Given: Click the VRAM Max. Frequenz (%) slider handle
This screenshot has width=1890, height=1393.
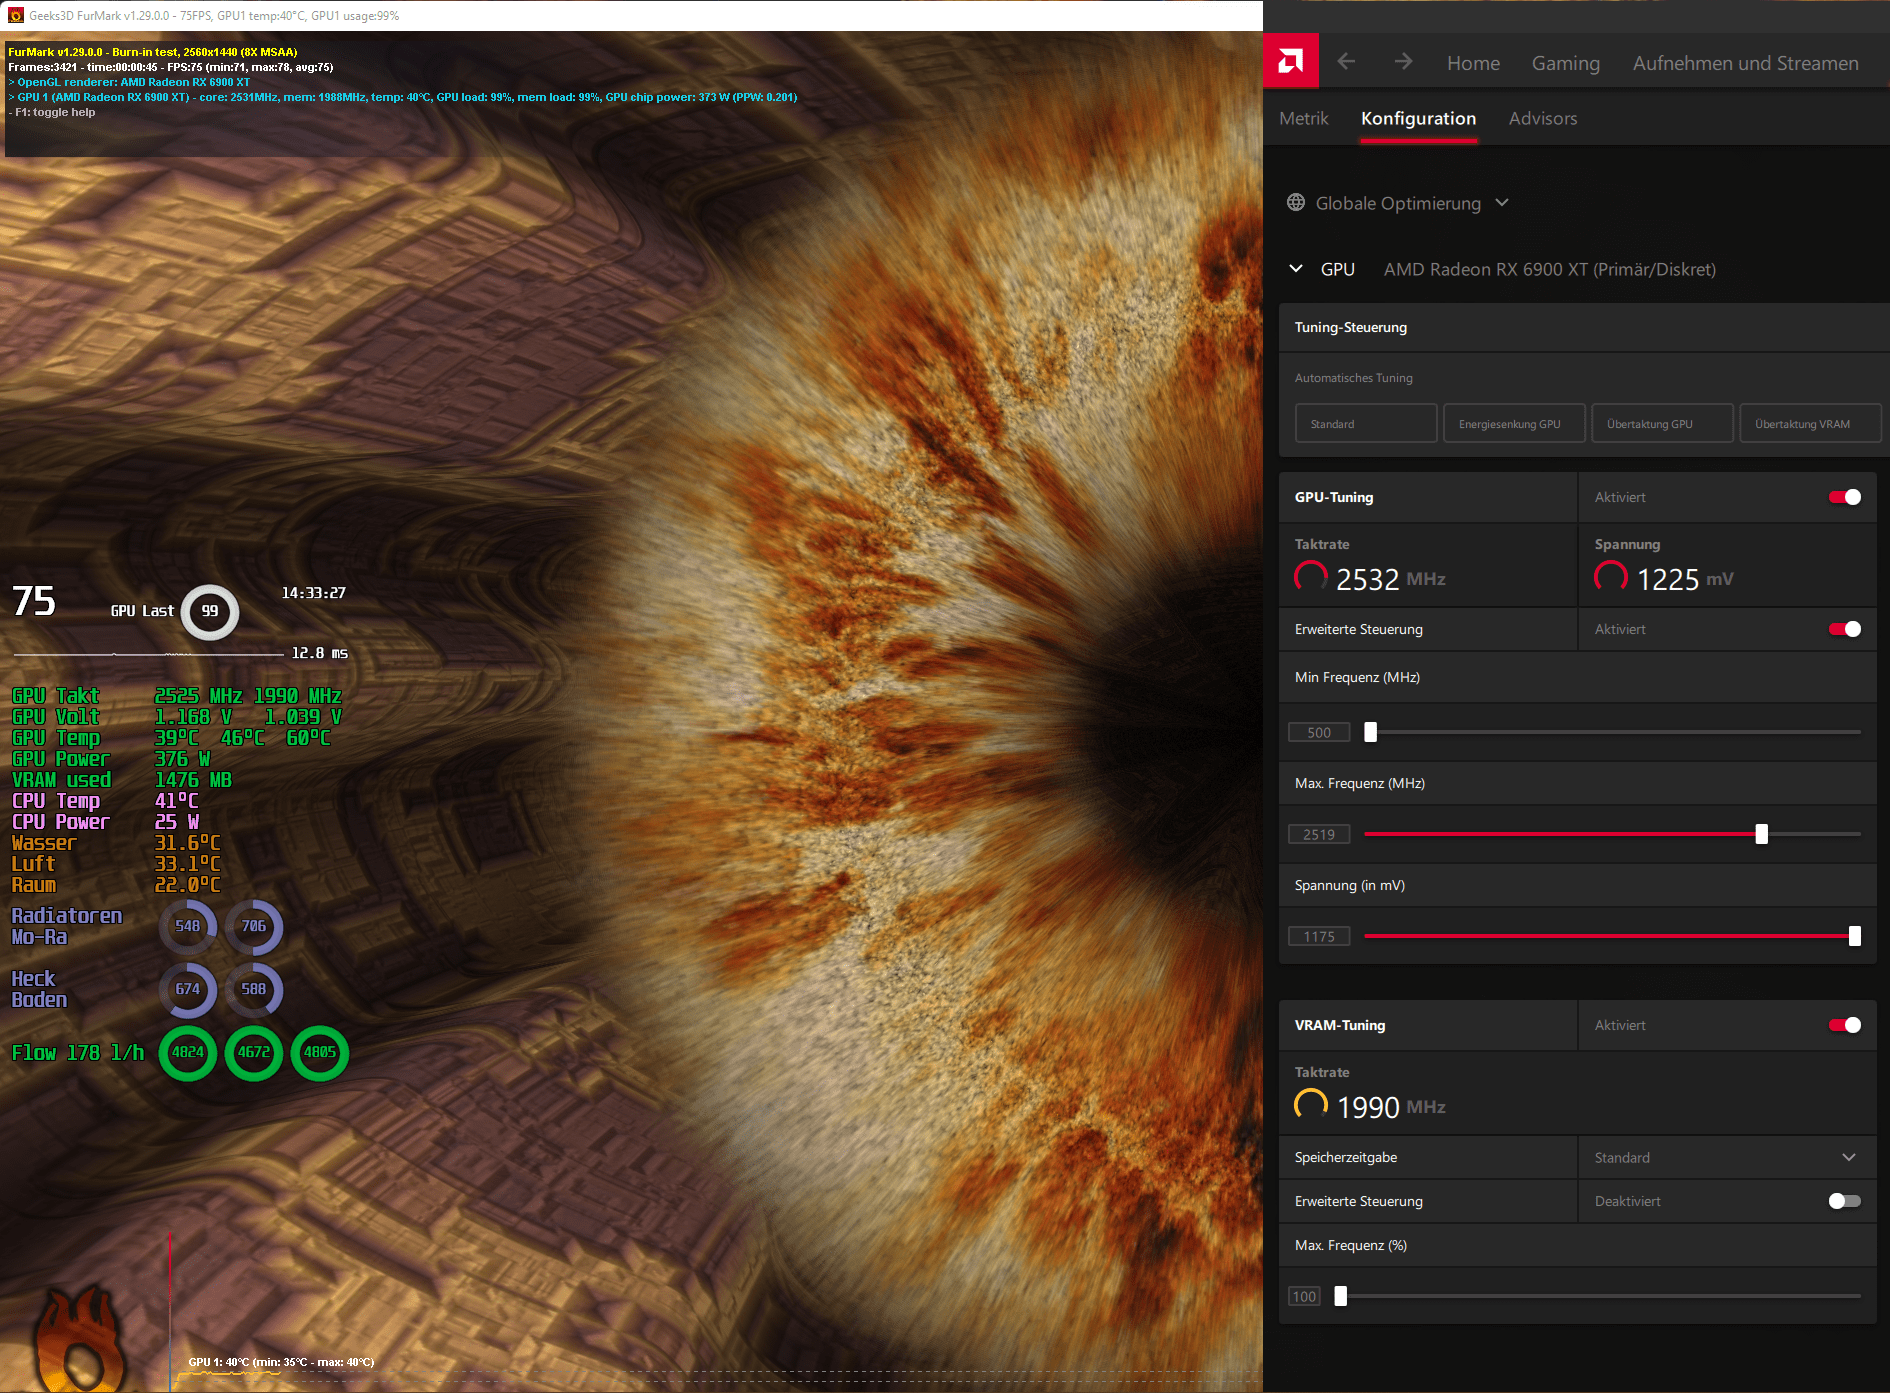Looking at the screenshot, I should coord(1341,1296).
